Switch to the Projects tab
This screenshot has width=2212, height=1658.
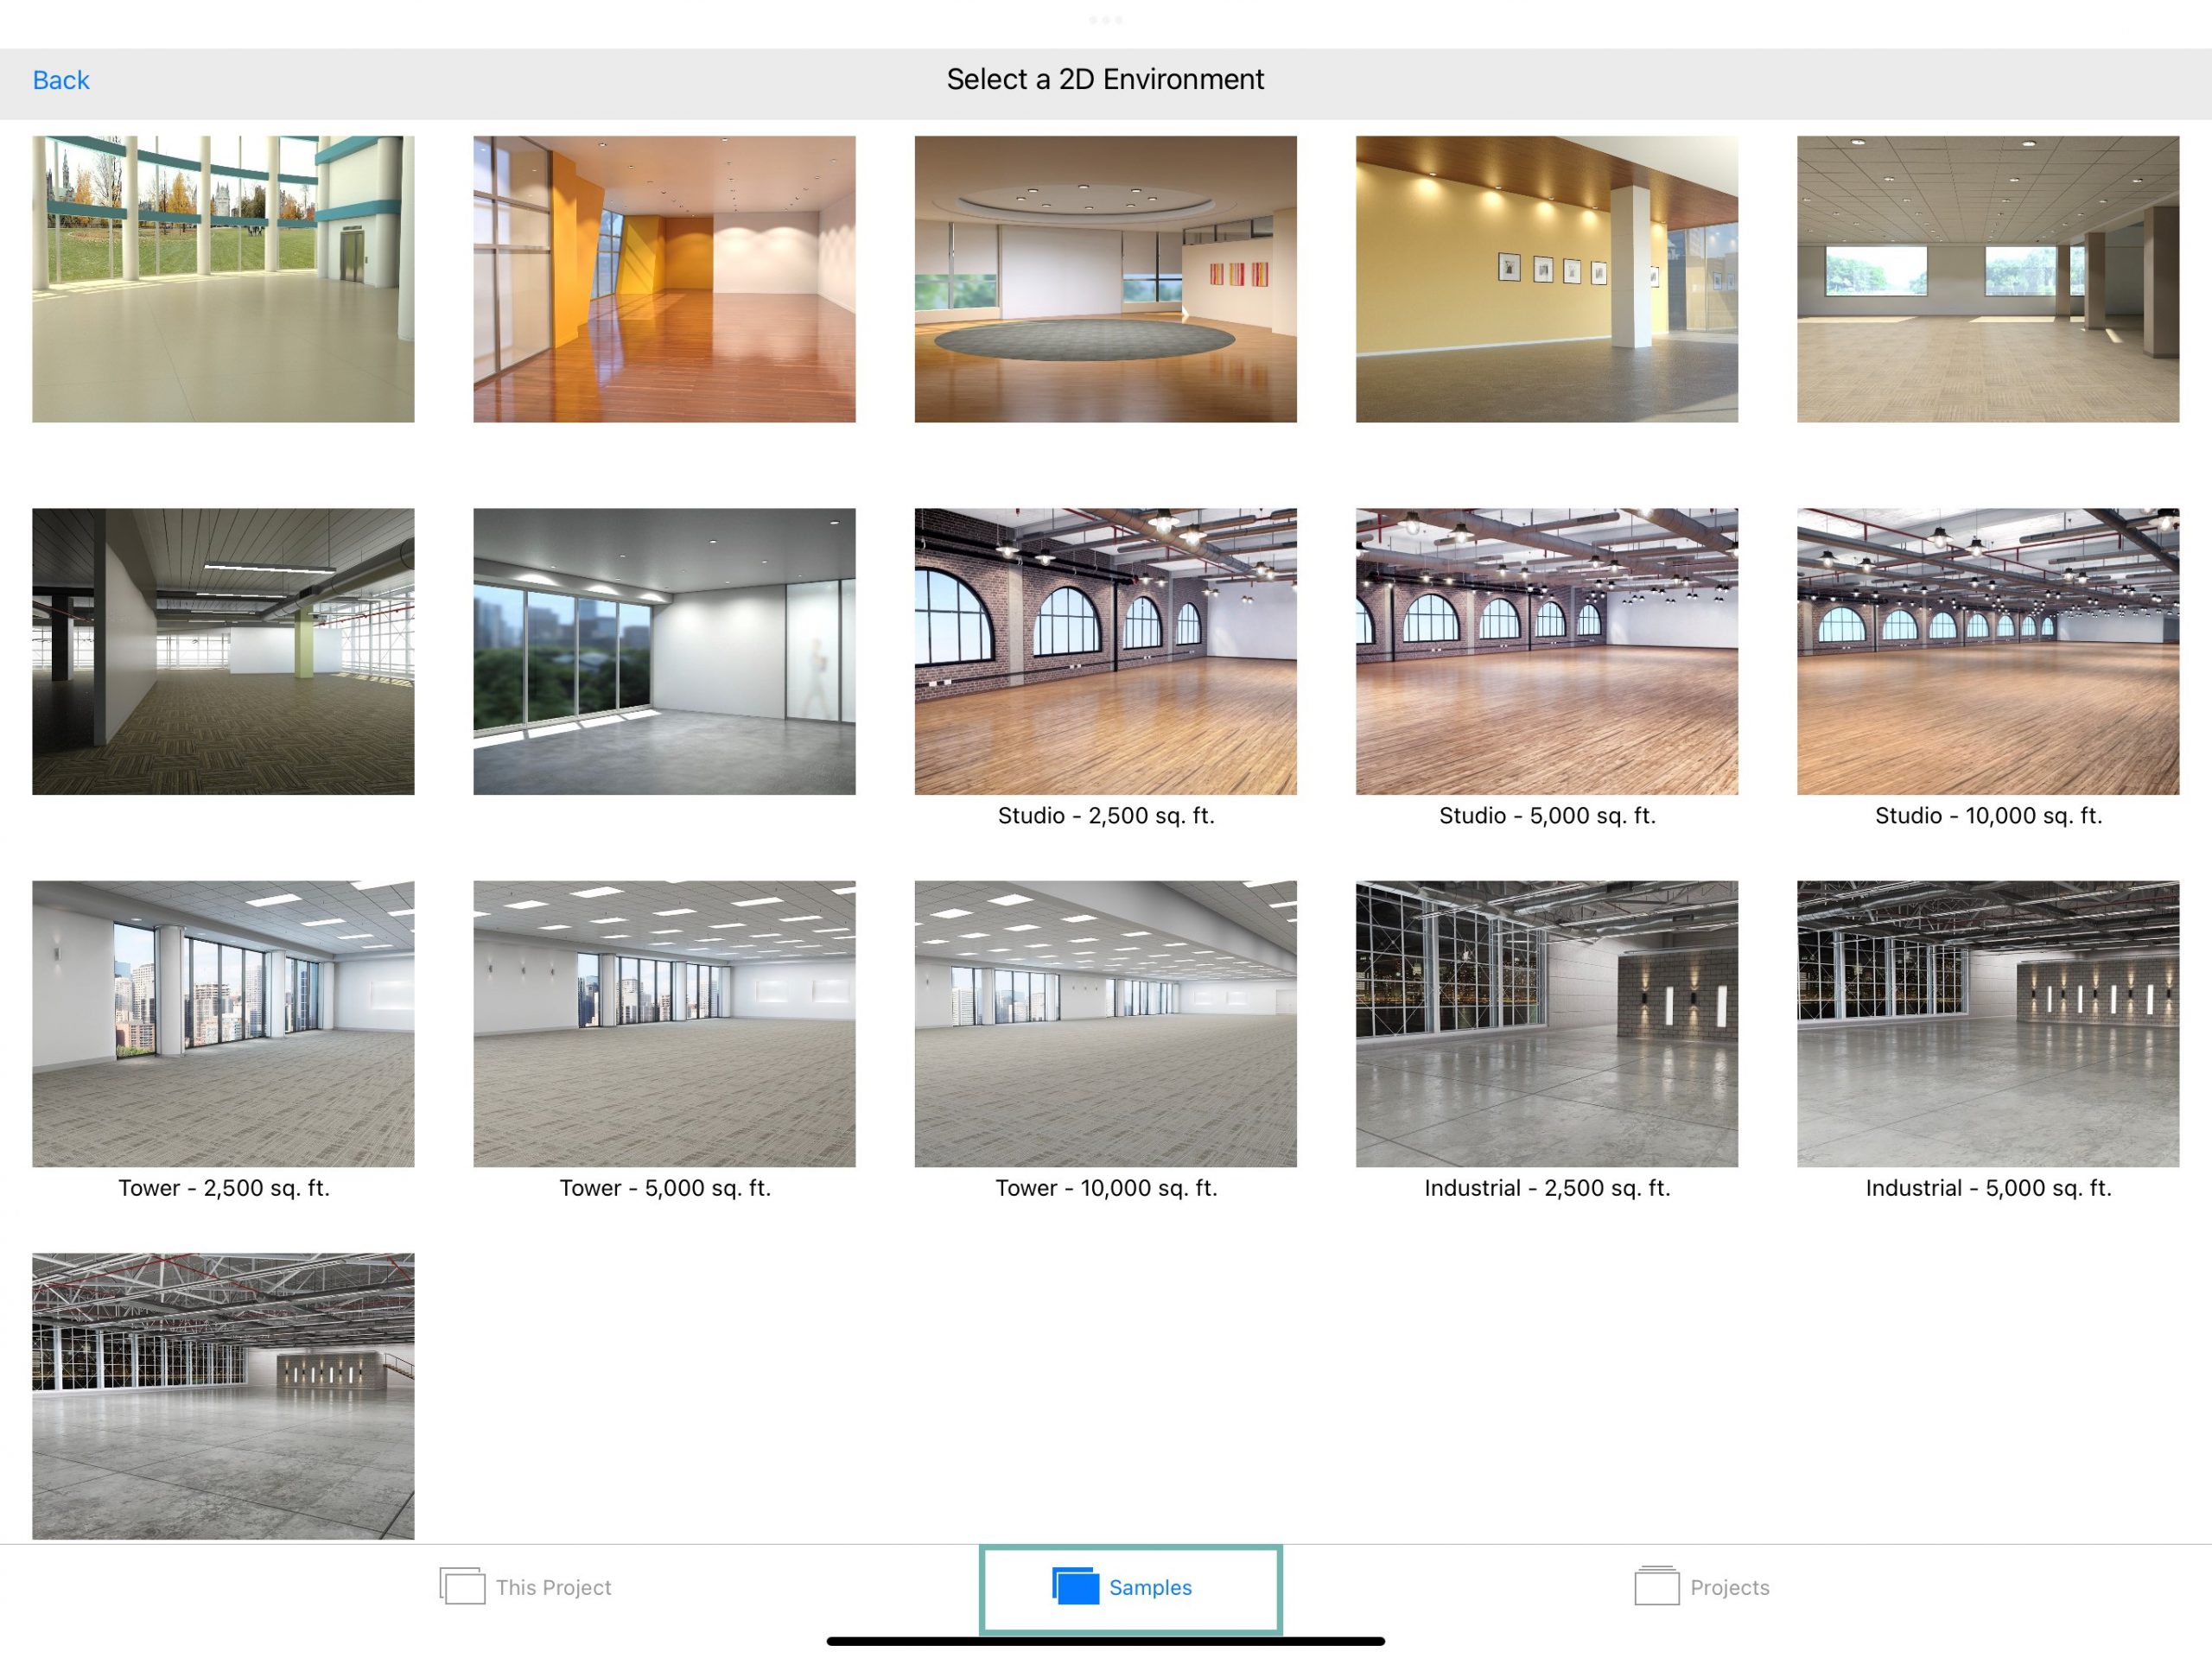(1701, 1587)
